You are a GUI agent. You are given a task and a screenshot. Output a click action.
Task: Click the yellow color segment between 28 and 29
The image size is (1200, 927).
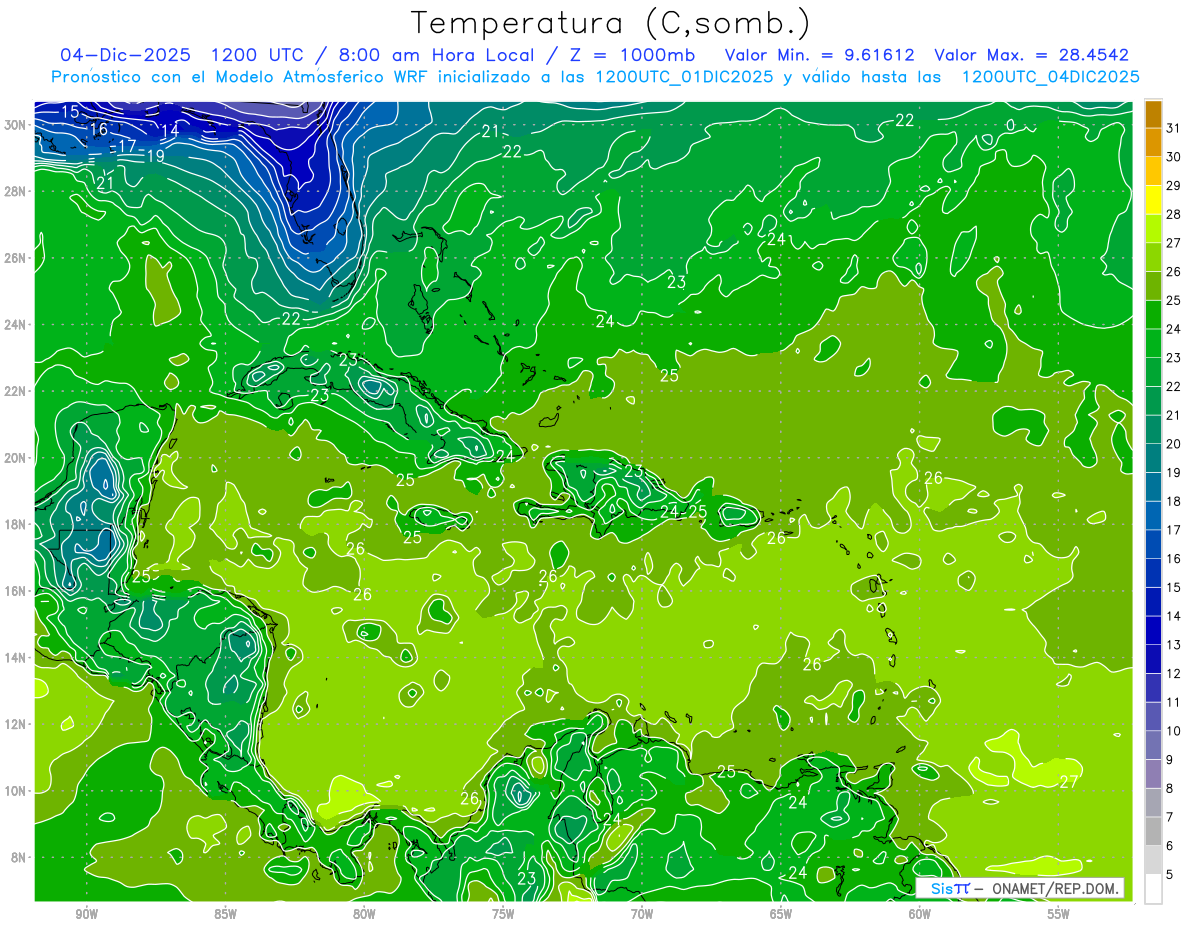(1153, 200)
